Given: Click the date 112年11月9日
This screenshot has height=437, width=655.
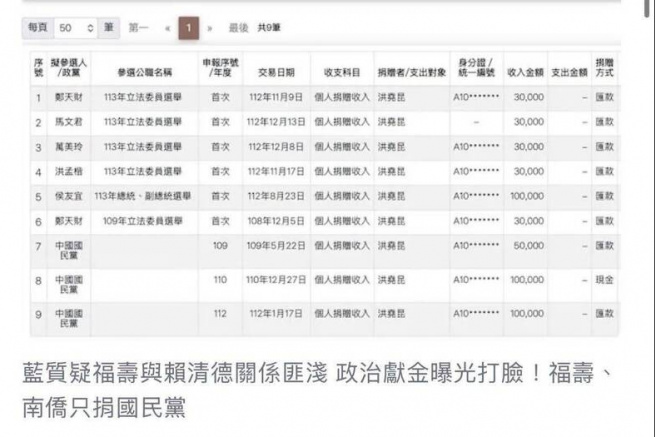Looking at the screenshot, I should [x=276, y=97].
